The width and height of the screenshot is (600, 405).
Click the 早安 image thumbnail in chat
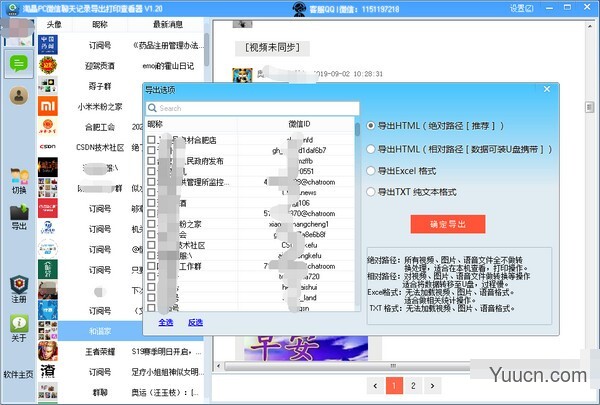306,348
